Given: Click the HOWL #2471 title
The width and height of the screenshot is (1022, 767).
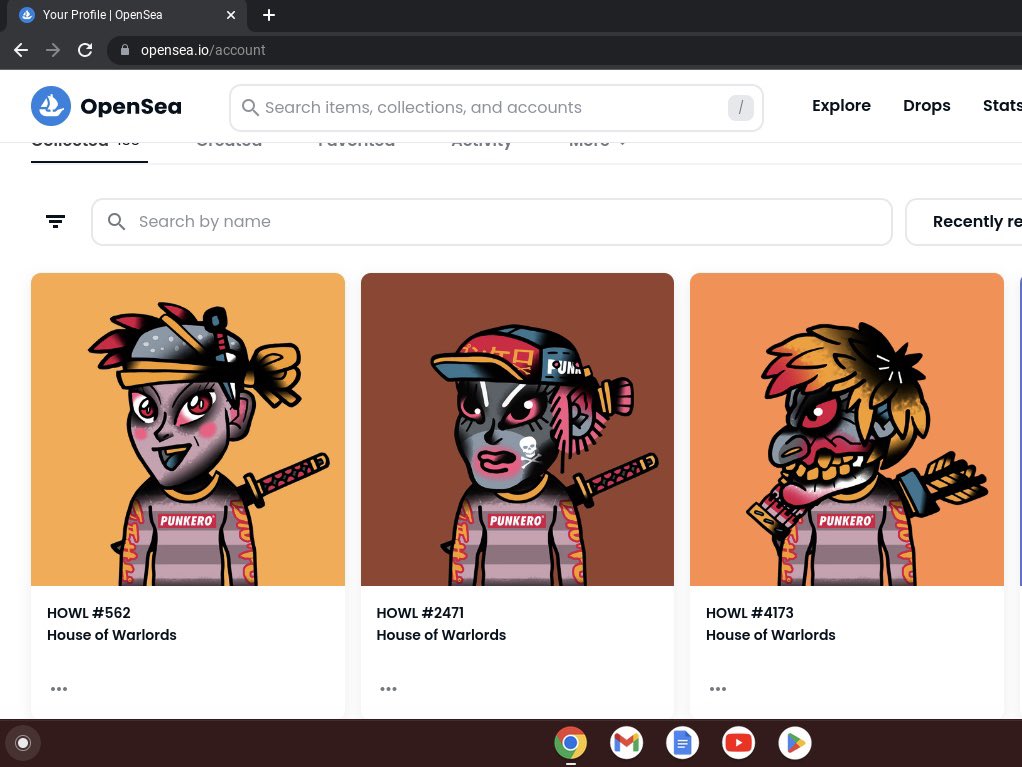Looking at the screenshot, I should pos(420,613).
